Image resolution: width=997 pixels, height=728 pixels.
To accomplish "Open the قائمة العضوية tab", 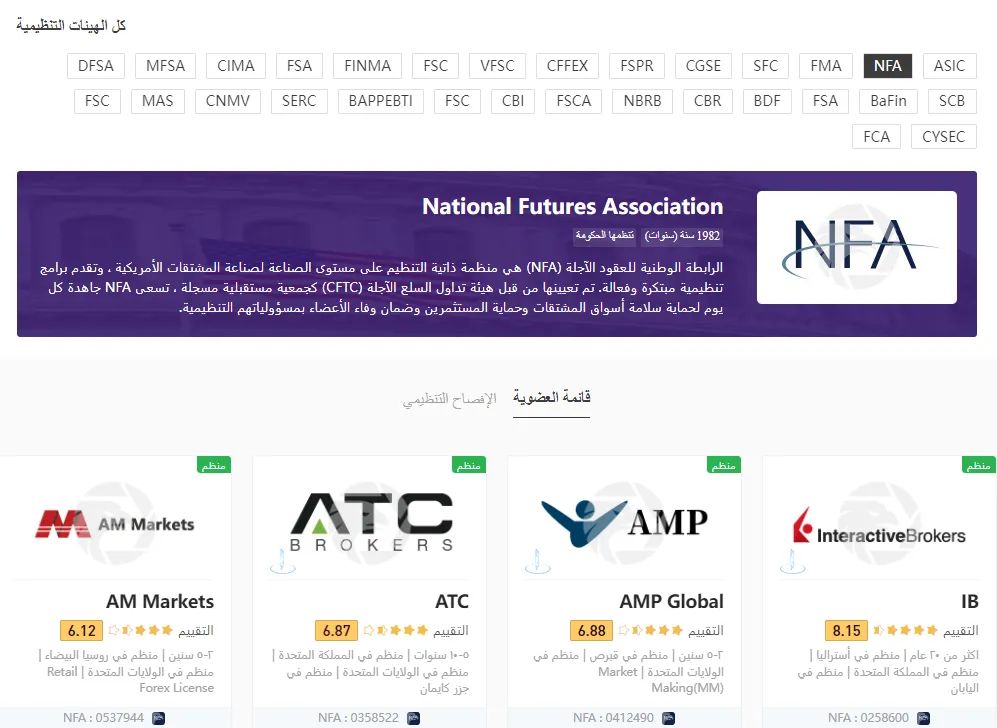I will [x=551, y=397].
